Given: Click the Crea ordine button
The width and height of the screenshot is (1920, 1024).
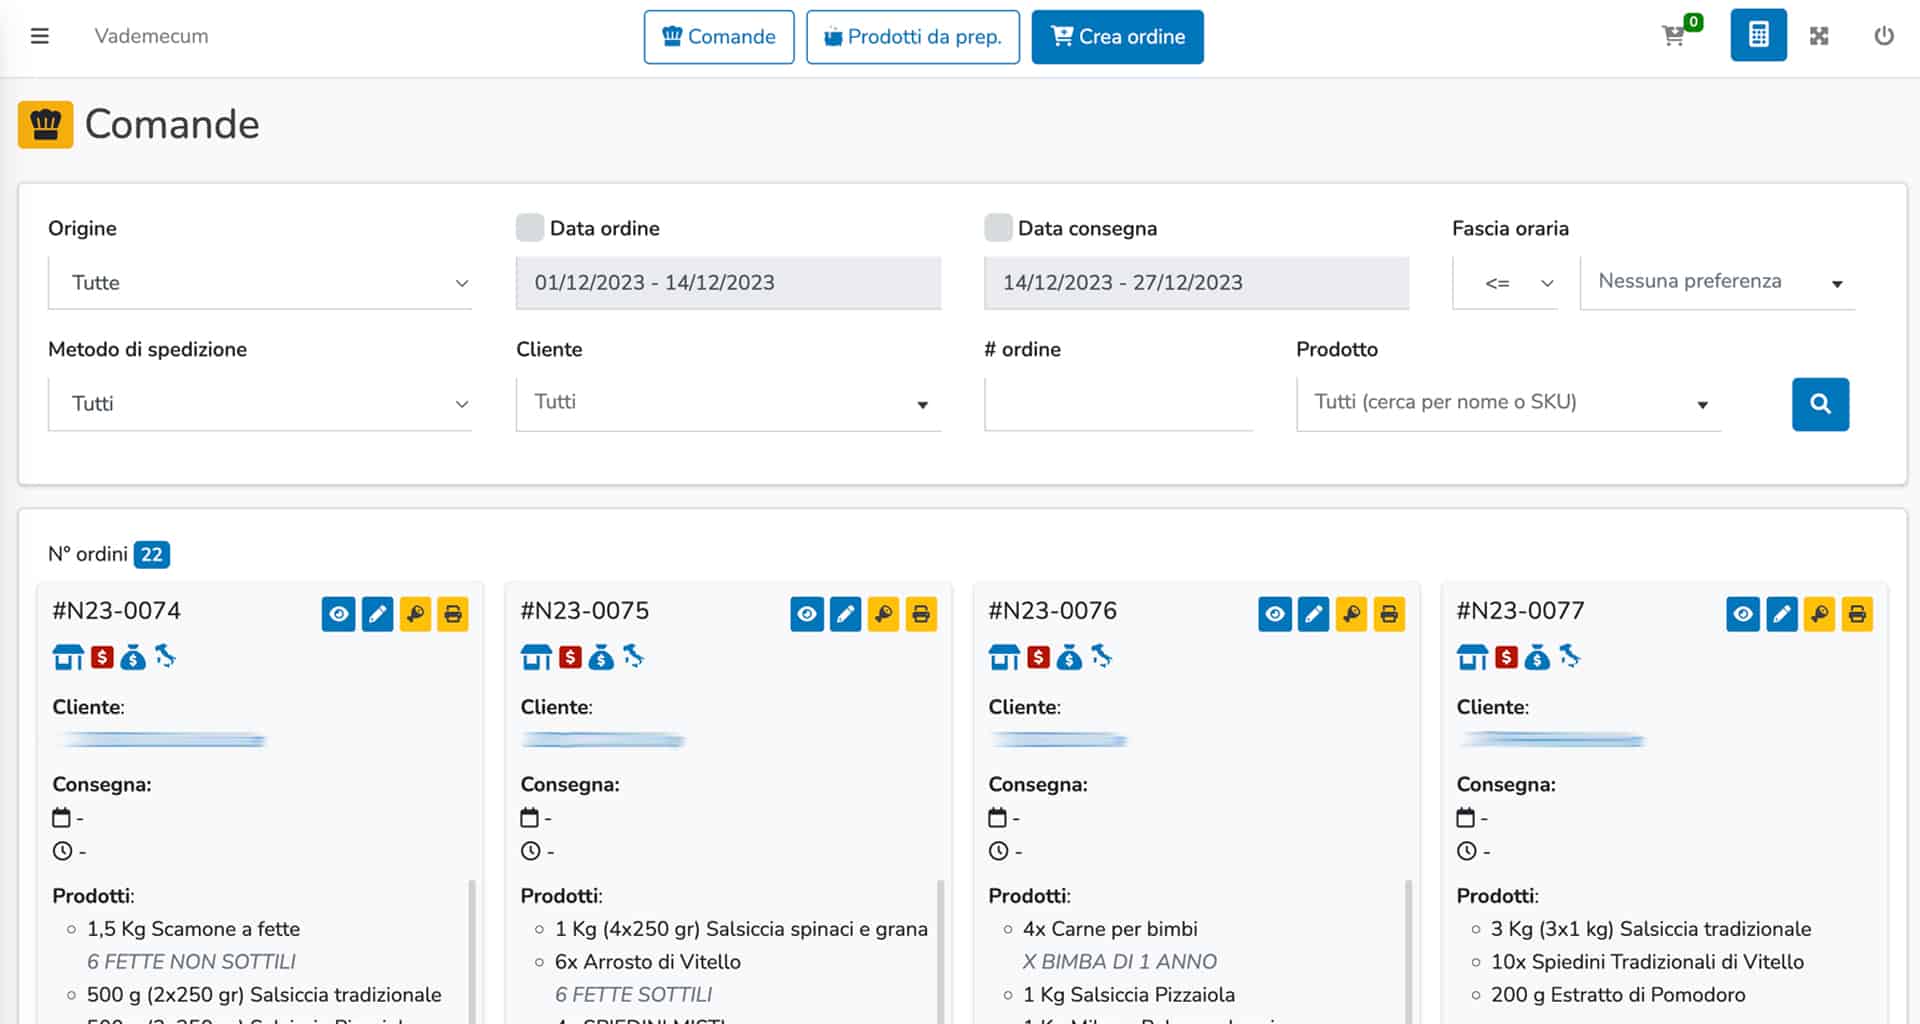Looking at the screenshot, I should (x=1117, y=36).
